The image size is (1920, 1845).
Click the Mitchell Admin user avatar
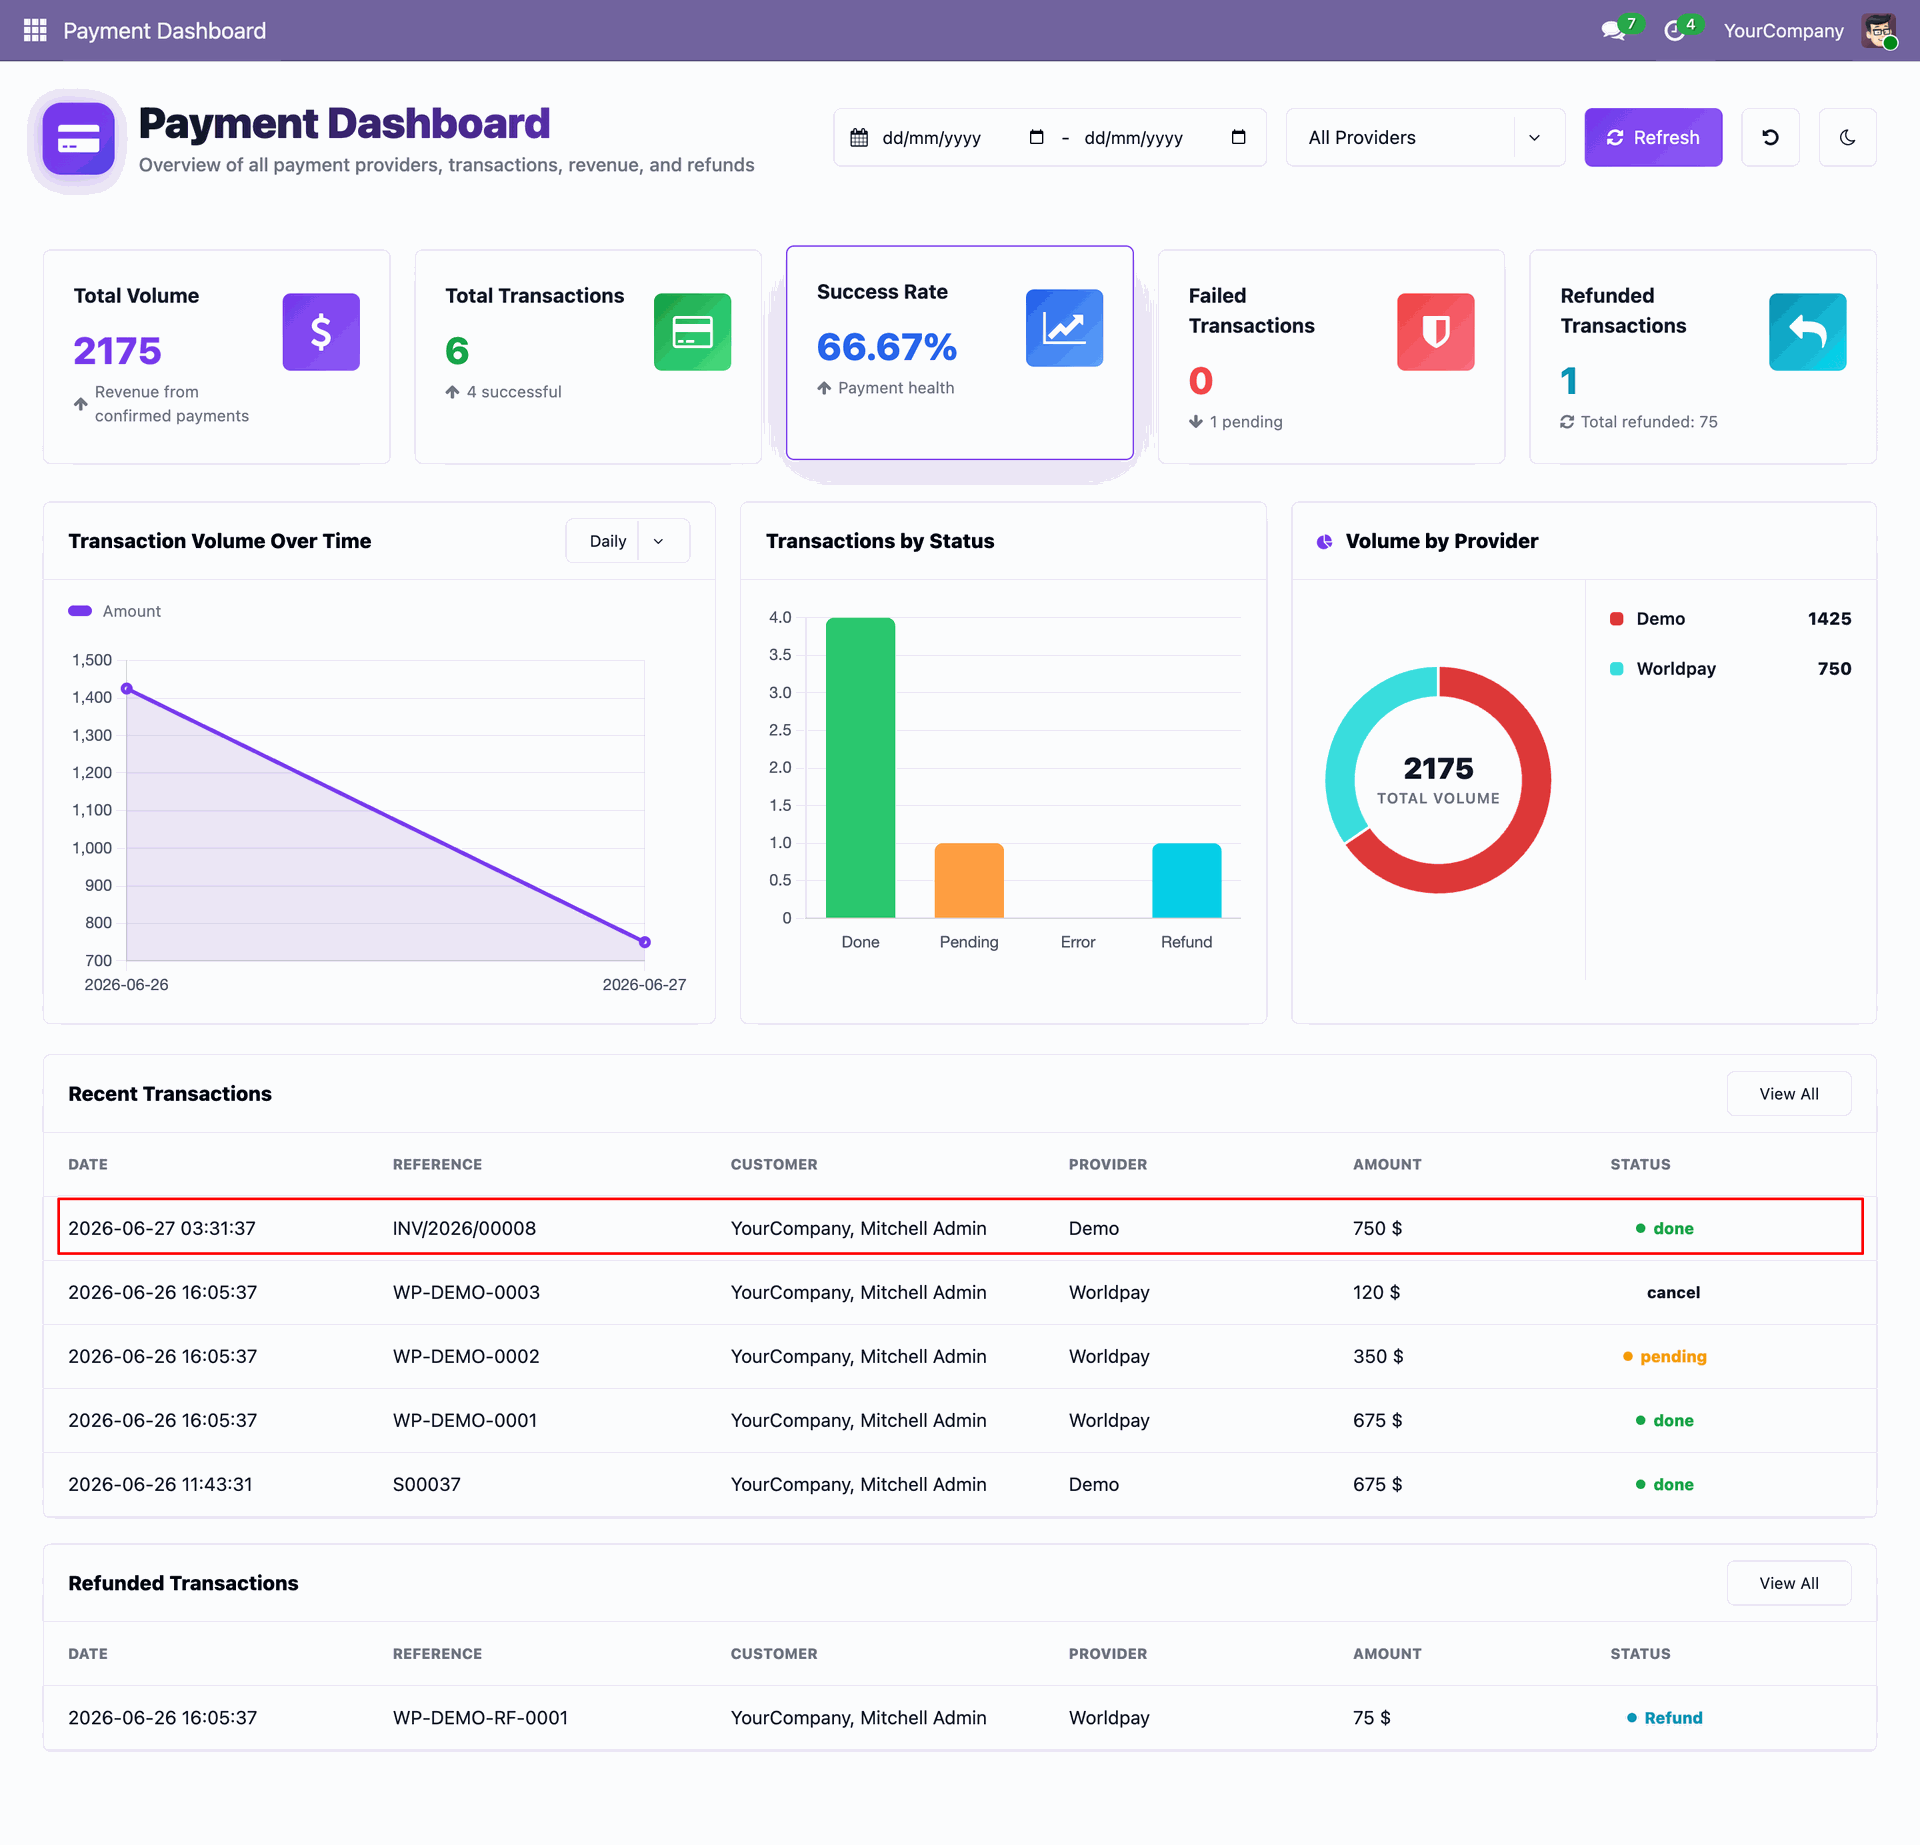pyautogui.click(x=1879, y=30)
